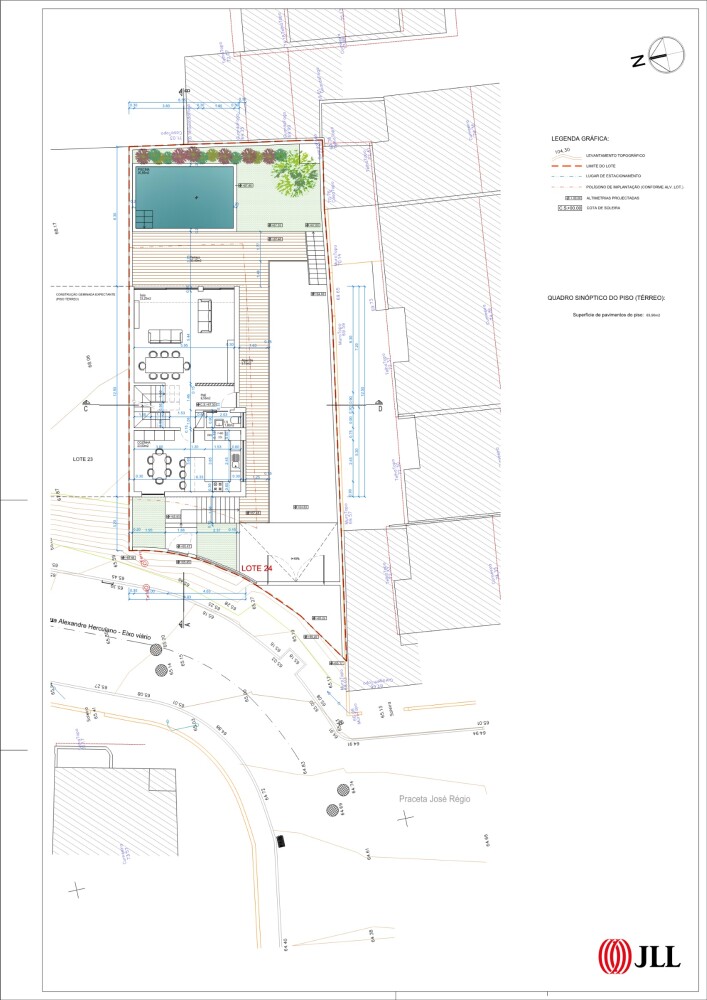Click the Legenda Gráfica heading
Screen dimensions: 707x1000
(580, 137)
